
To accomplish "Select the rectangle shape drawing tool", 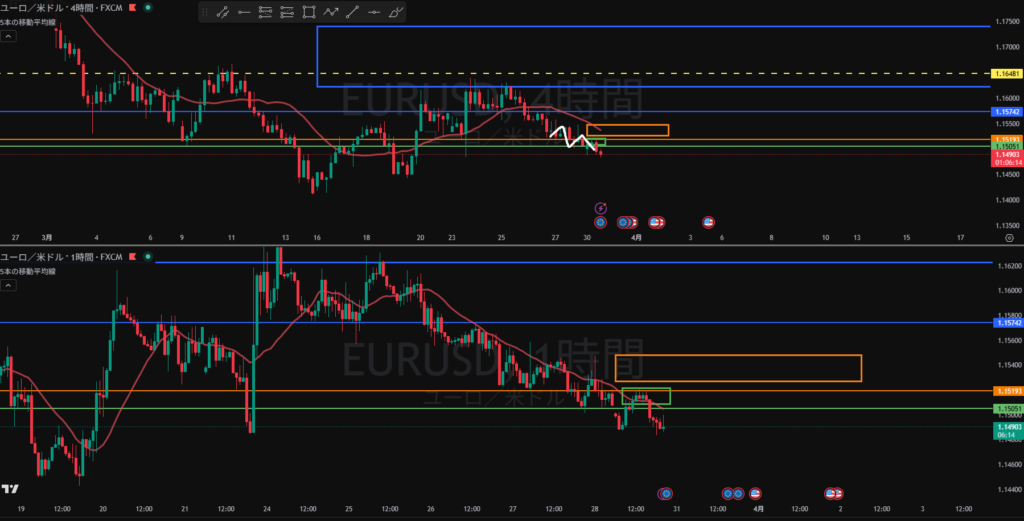I will pyautogui.click(x=309, y=12).
